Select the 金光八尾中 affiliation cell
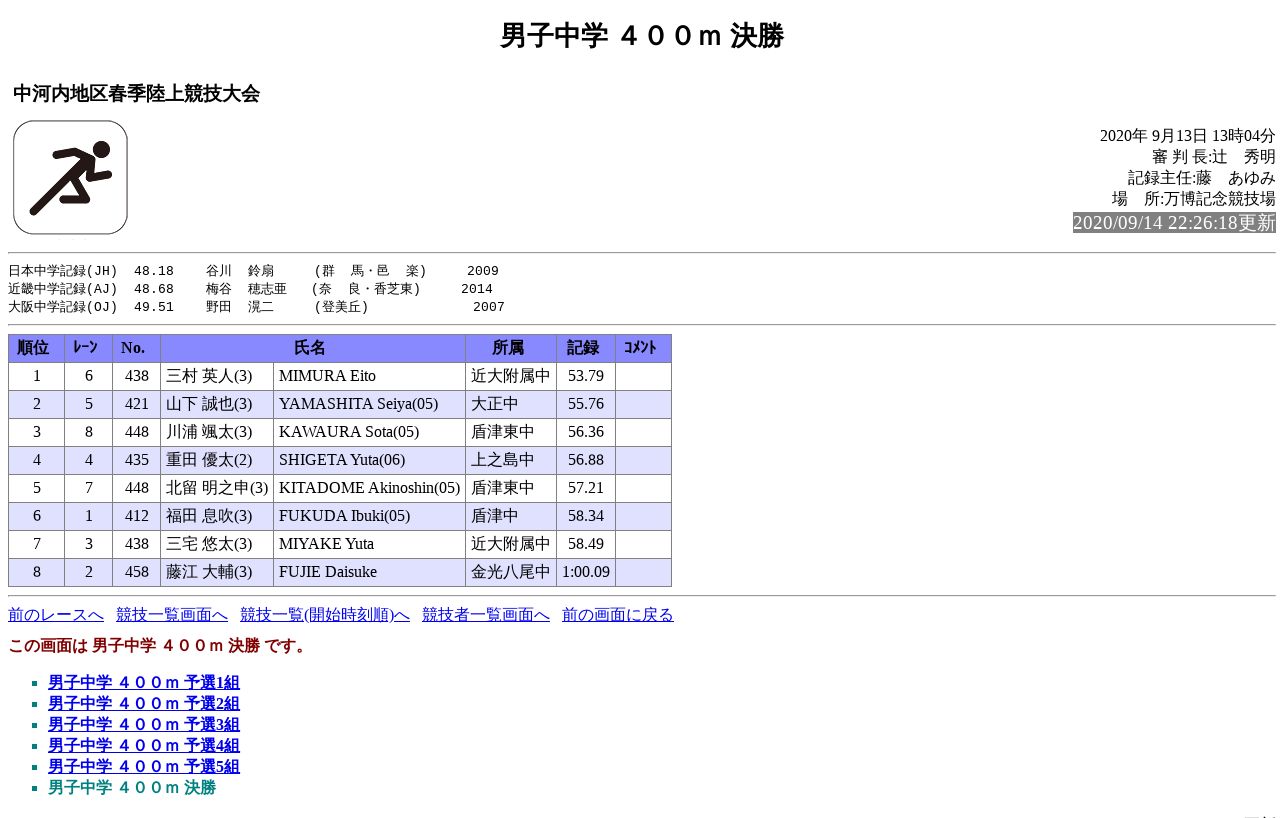The image size is (1284, 818). tap(511, 572)
